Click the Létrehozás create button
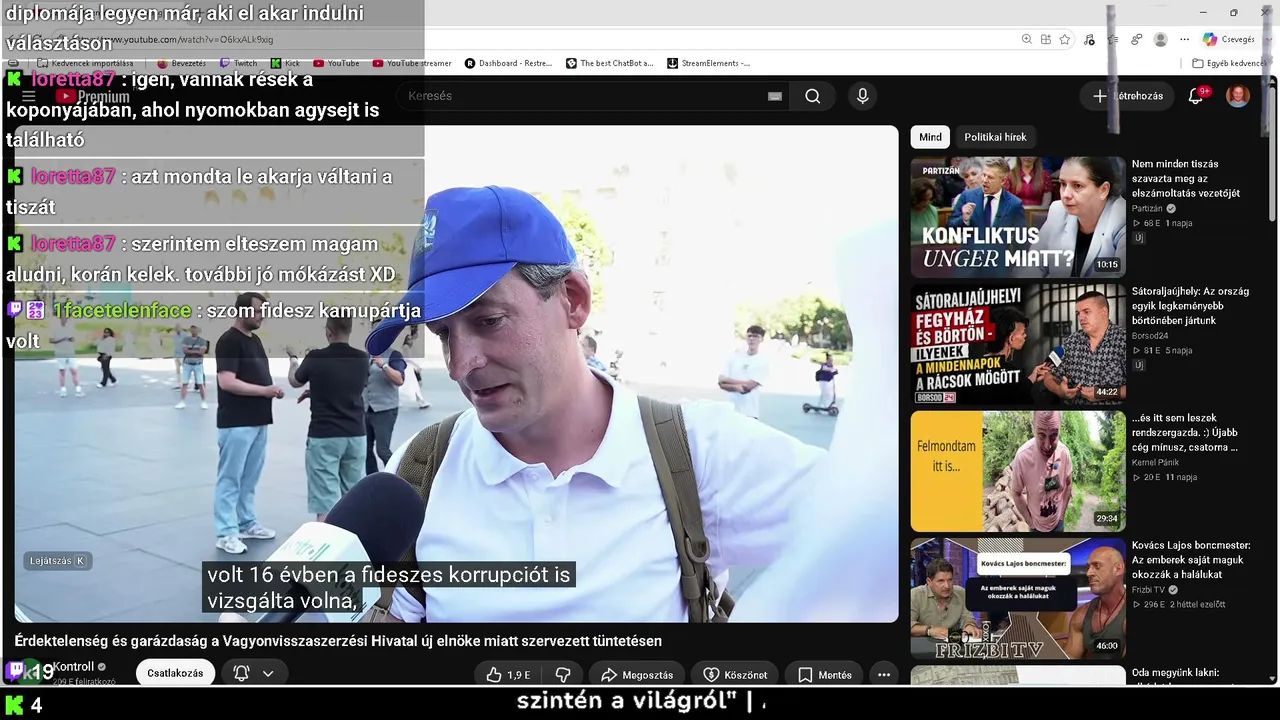The height and width of the screenshot is (720, 1280). pyautogui.click(x=1127, y=96)
